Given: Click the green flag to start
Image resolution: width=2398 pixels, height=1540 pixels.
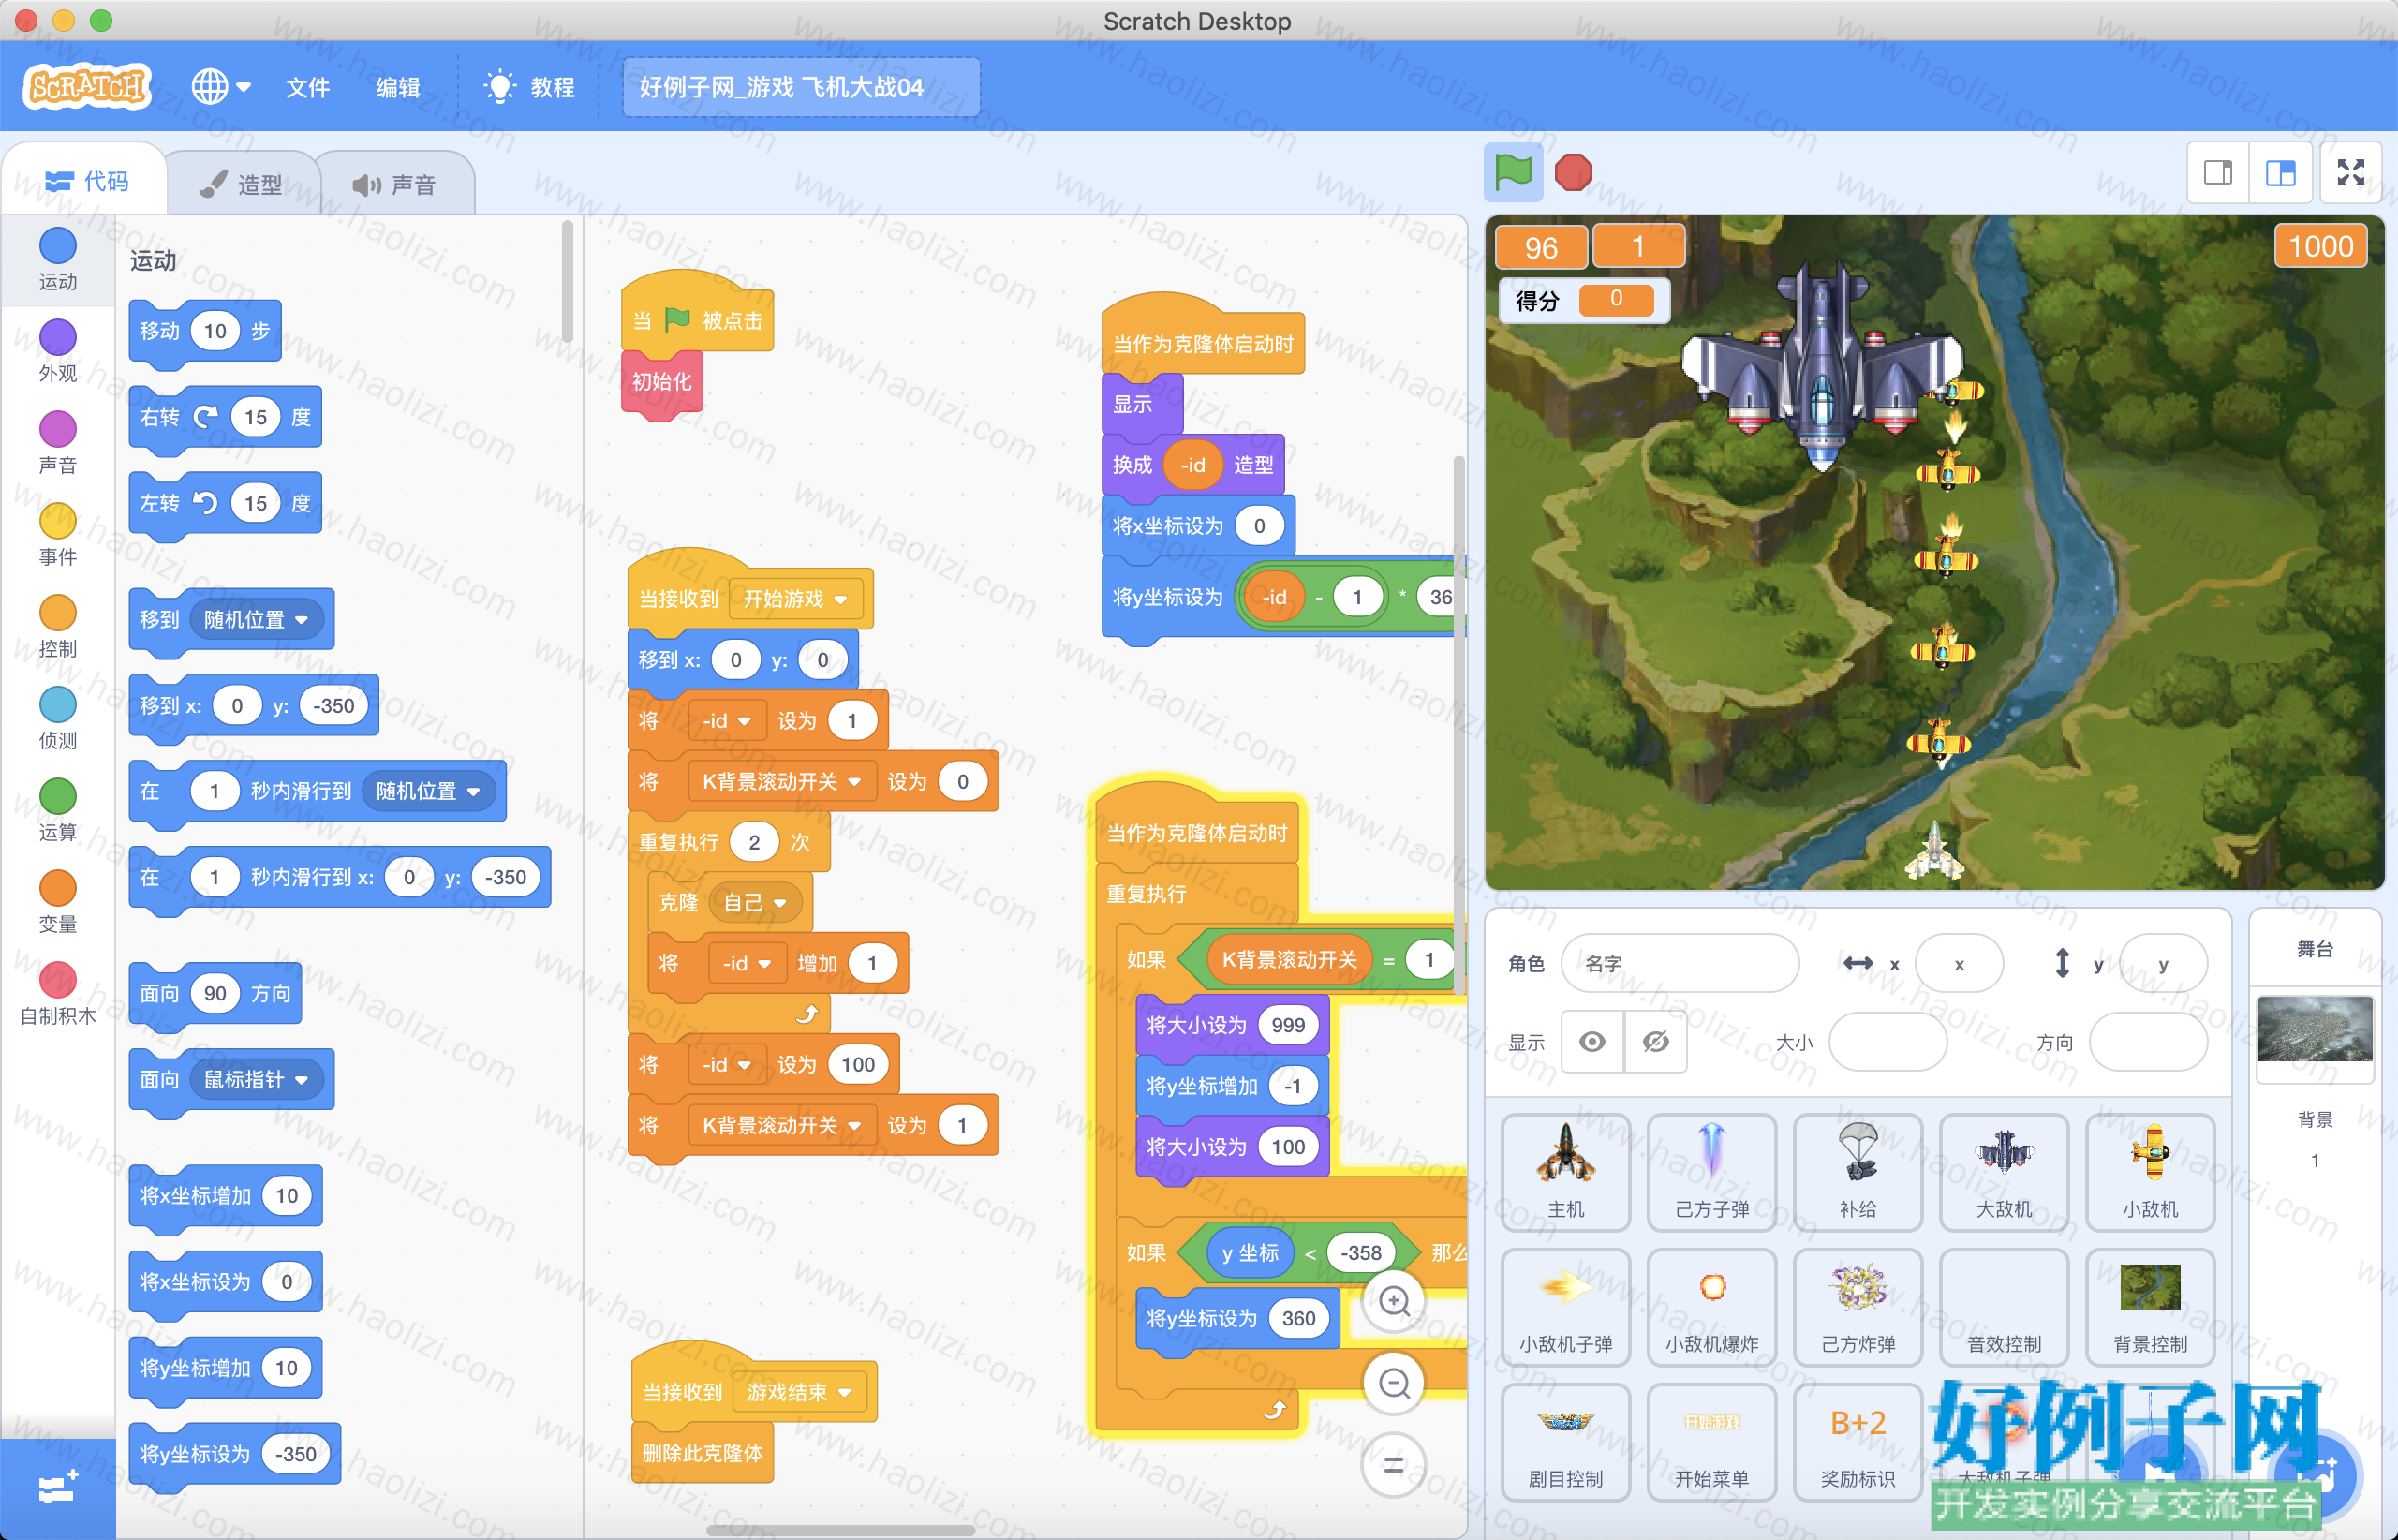Looking at the screenshot, I should click(x=1512, y=172).
